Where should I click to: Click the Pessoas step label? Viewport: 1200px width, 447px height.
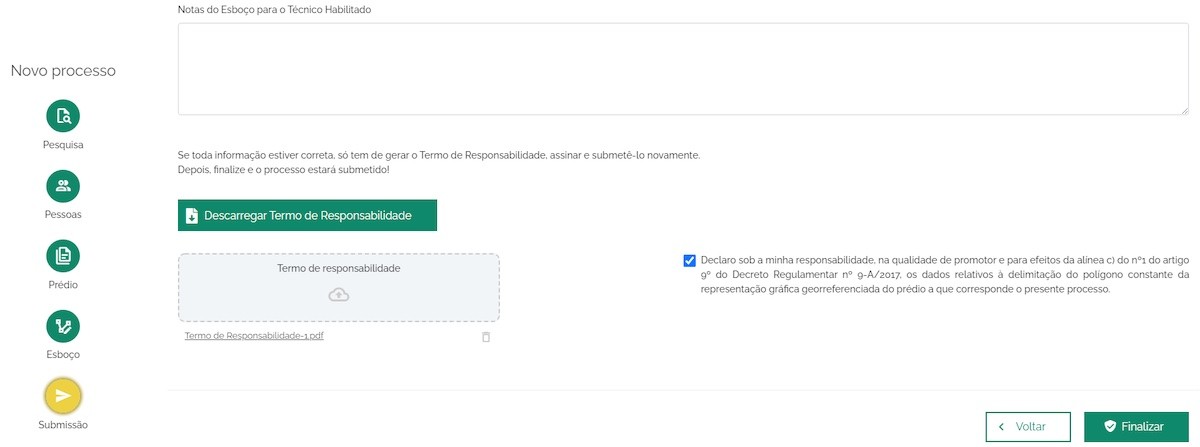tap(63, 215)
